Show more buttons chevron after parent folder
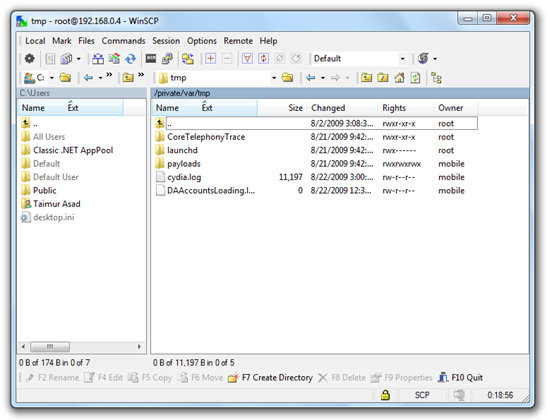 coord(141,75)
